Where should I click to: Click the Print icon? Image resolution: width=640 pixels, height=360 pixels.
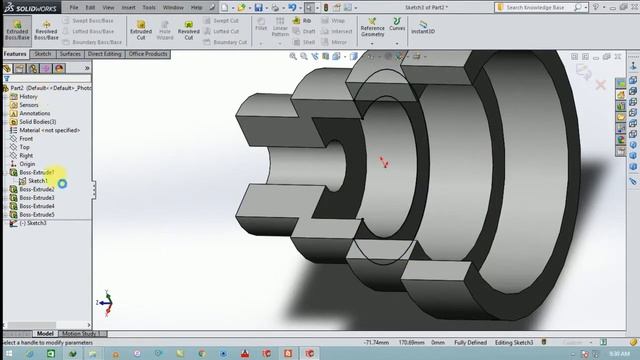[x=276, y=7]
